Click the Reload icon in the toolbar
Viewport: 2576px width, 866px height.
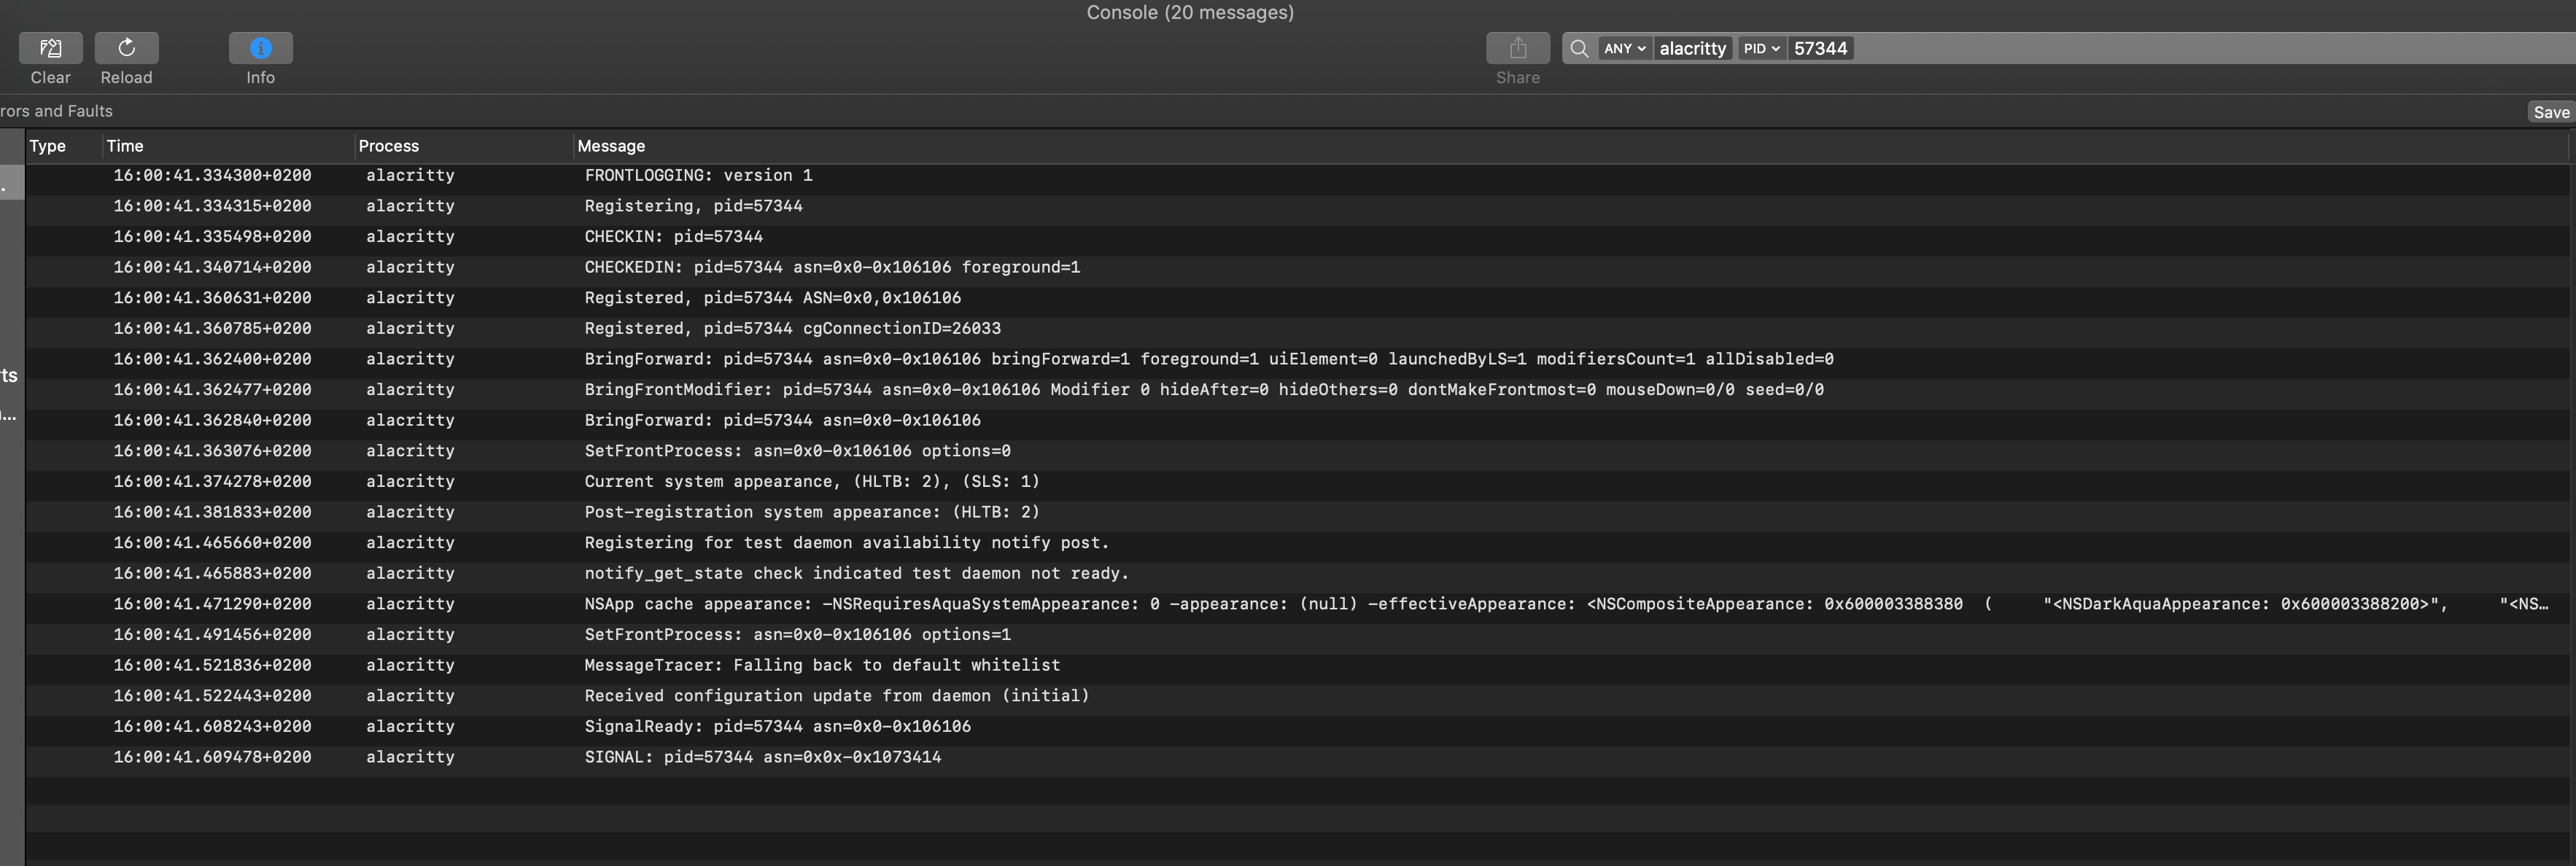126,47
